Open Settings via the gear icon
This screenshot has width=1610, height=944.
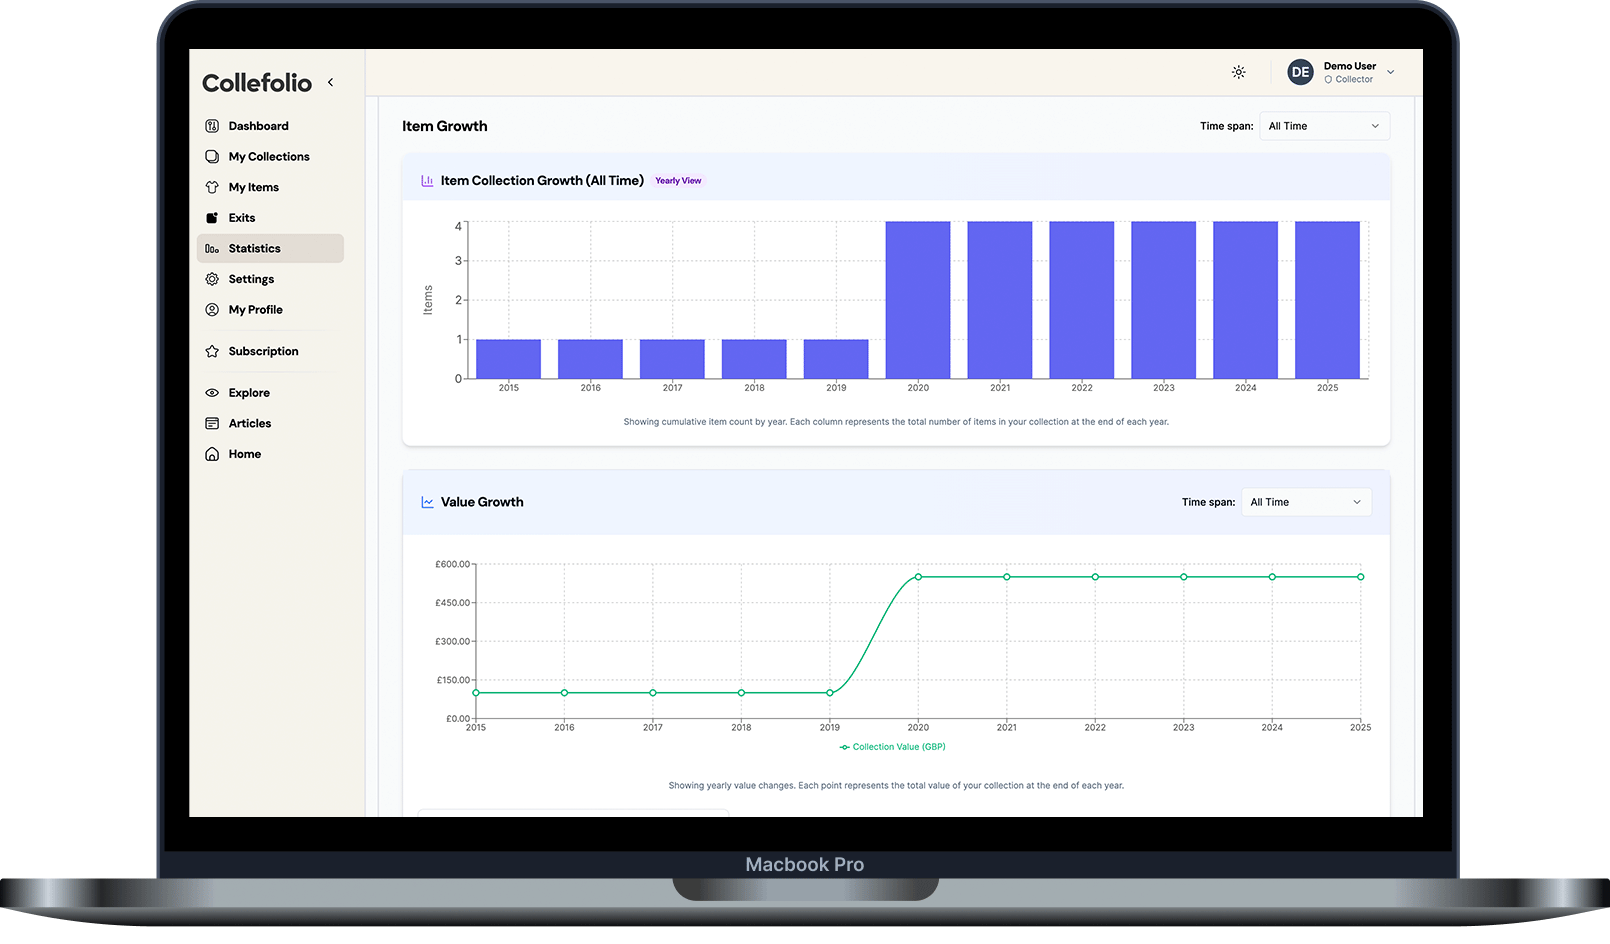pyautogui.click(x=212, y=279)
